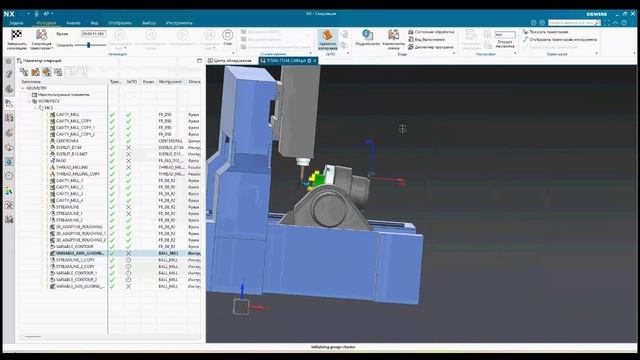Click the program manager icon

(x=411, y=47)
